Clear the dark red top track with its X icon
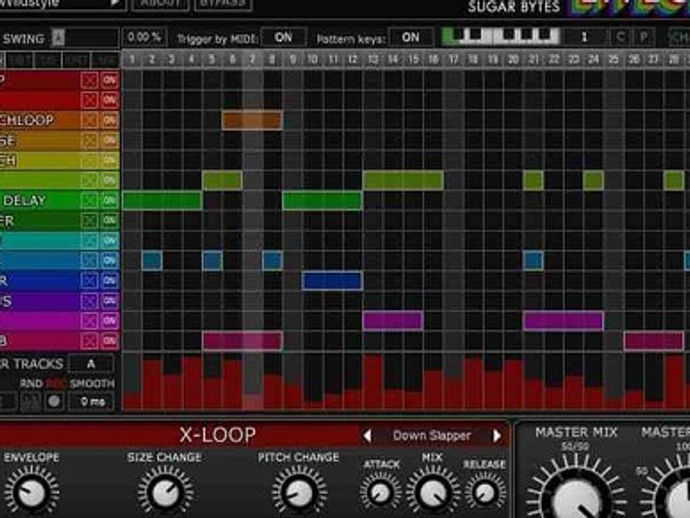The height and width of the screenshot is (518, 690). 89,80
